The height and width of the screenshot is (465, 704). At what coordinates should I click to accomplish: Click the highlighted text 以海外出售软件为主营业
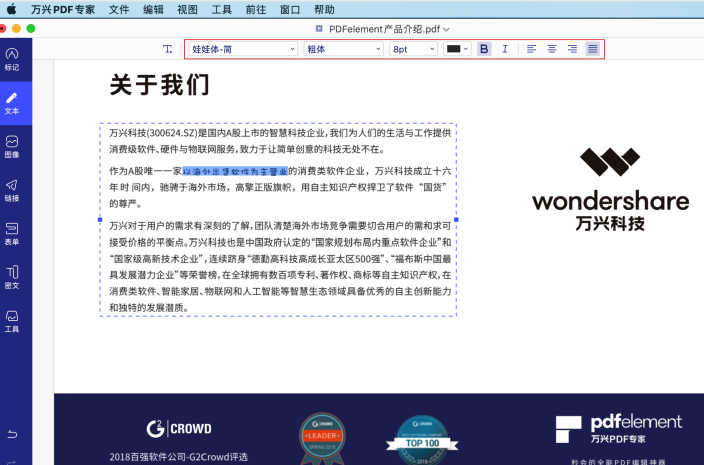pyautogui.click(x=235, y=171)
